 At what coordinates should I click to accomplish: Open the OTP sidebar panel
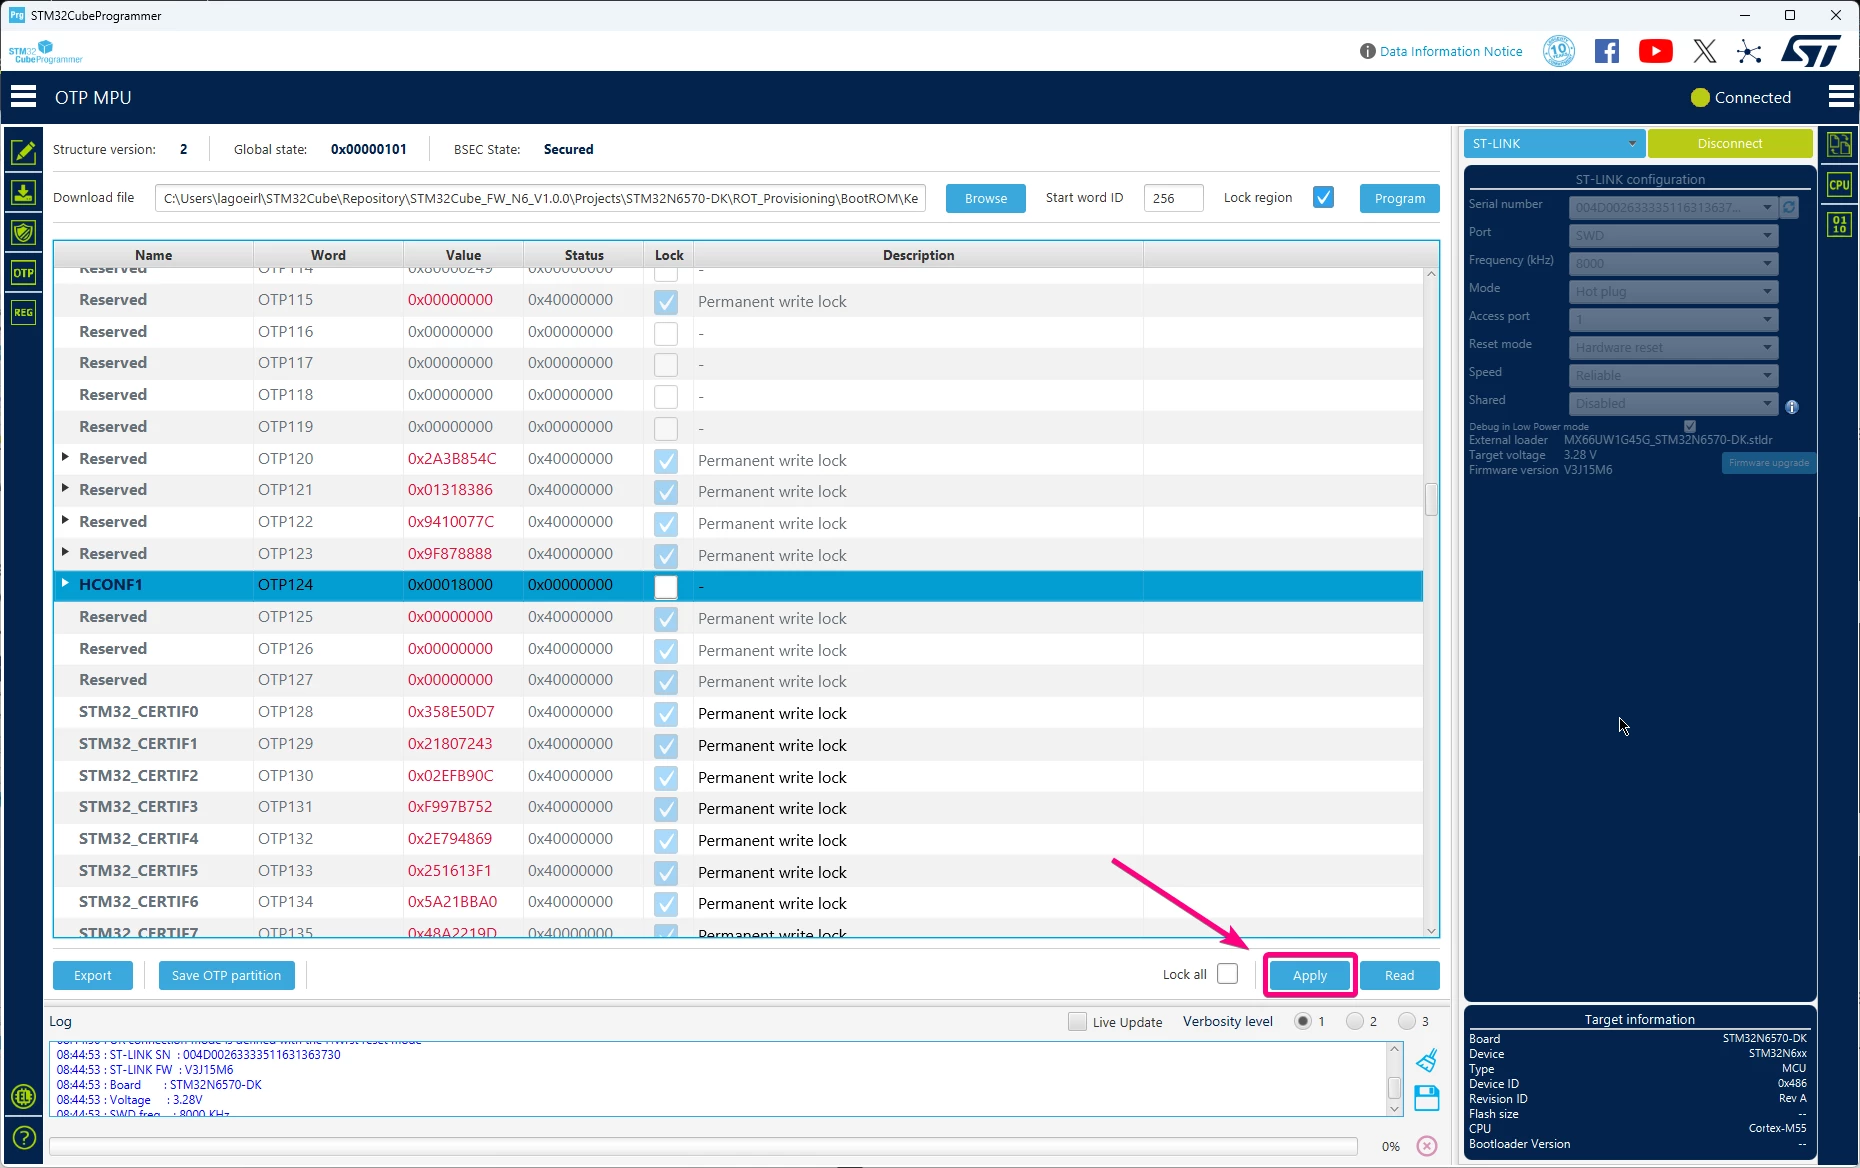[x=24, y=273]
